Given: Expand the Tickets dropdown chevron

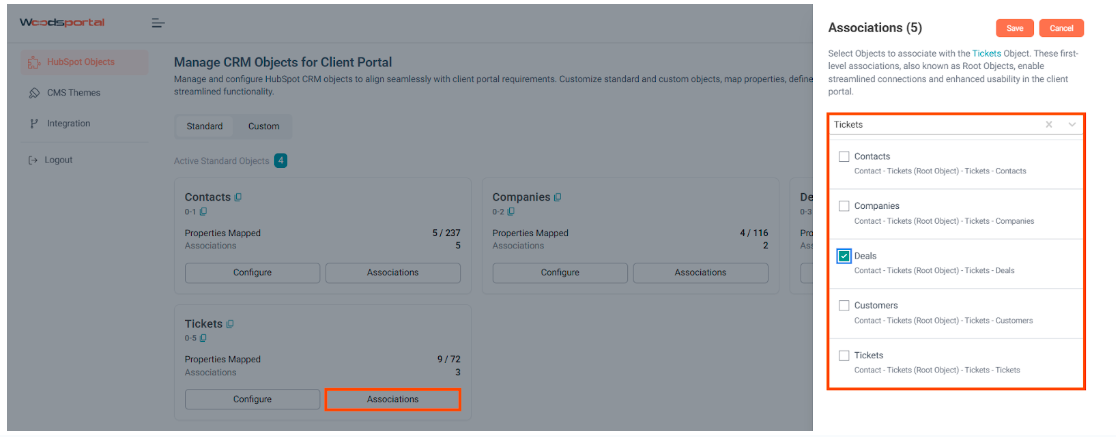Looking at the screenshot, I should [x=1072, y=125].
